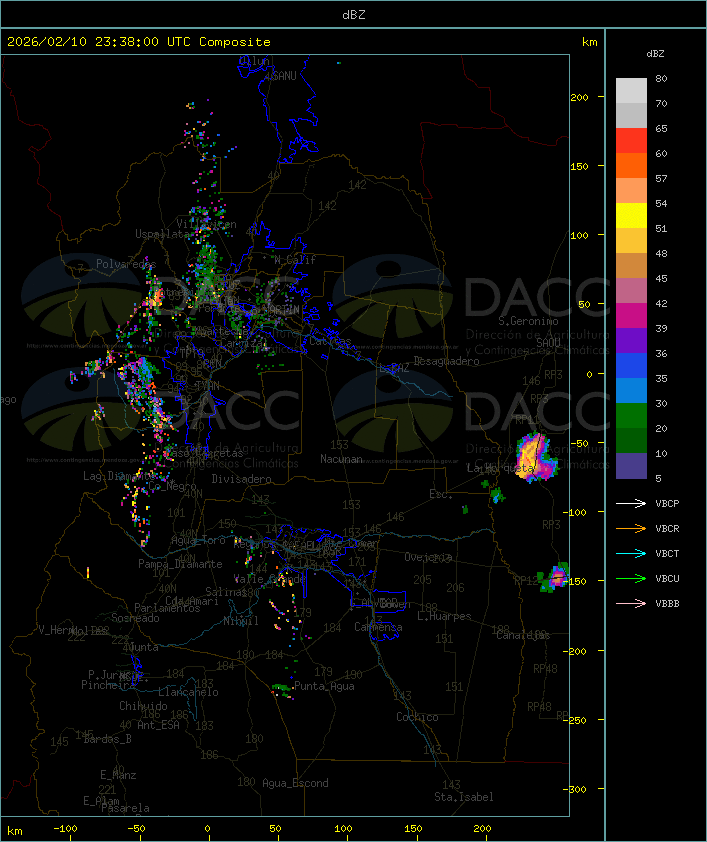The image size is (707, 842).
Task: Click the VBCP legend label
Action: tap(667, 504)
